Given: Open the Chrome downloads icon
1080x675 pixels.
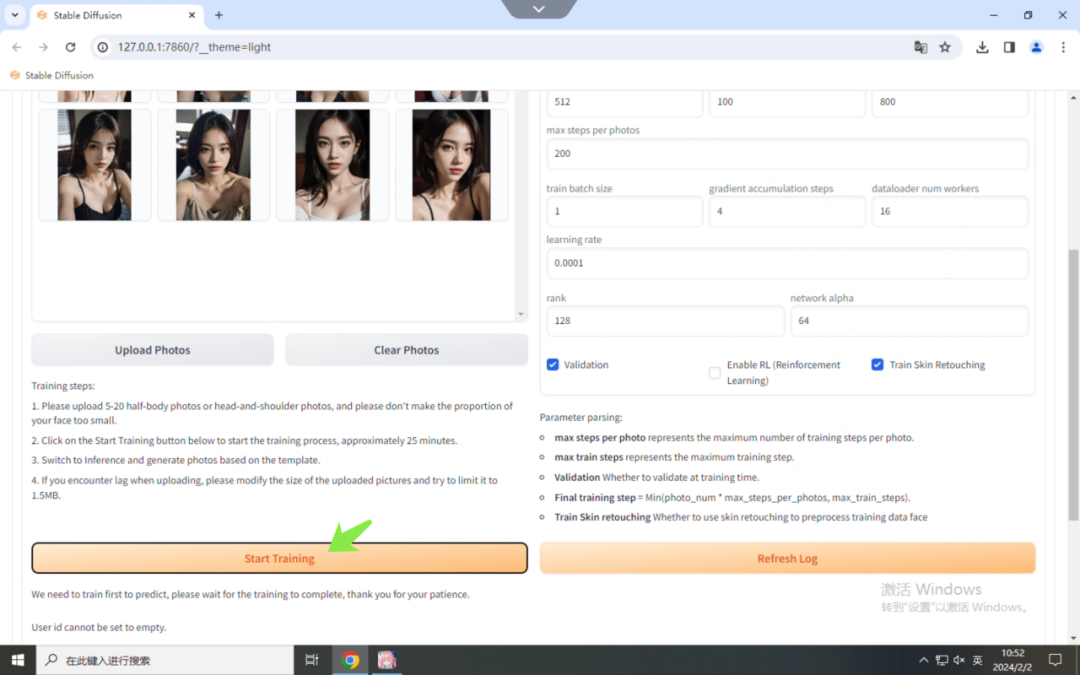Looking at the screenshot, I should [x=982, y=47].
